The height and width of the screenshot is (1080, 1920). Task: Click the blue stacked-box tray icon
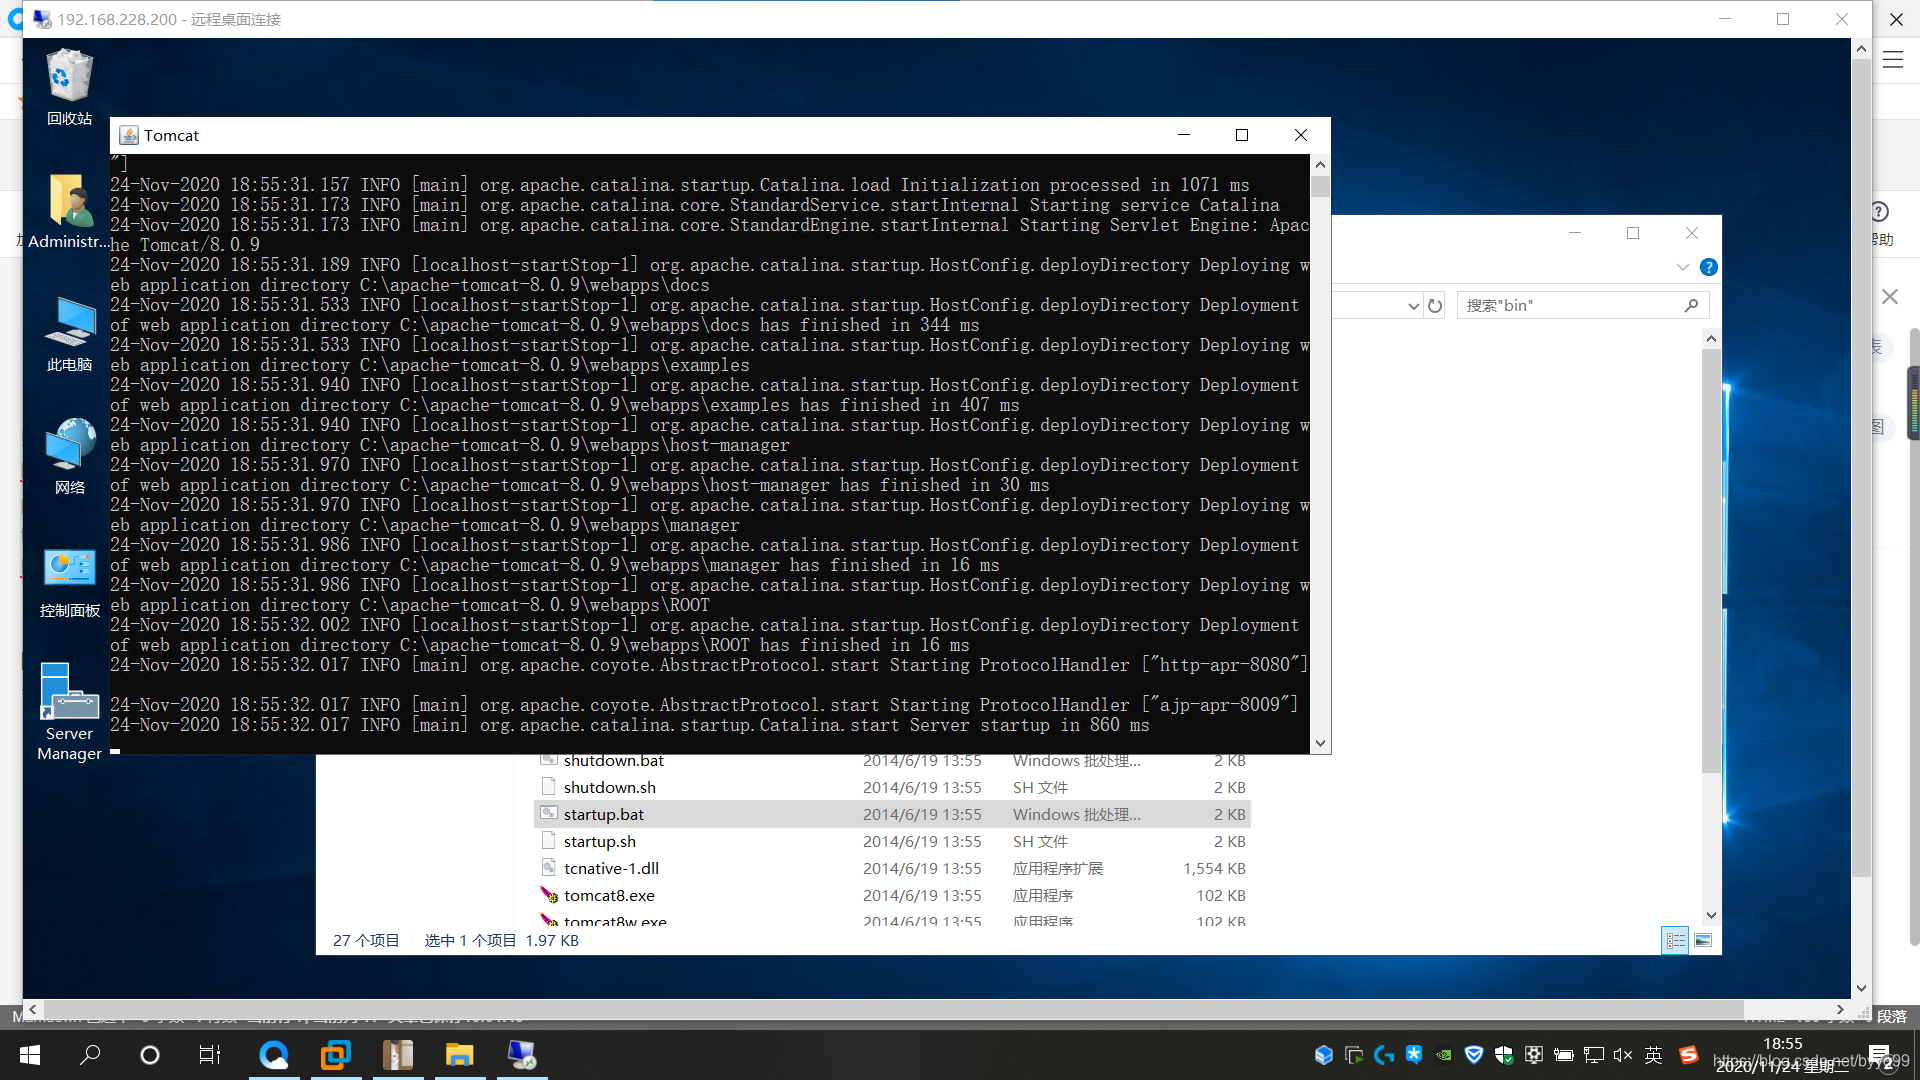pos(1324,1054)
